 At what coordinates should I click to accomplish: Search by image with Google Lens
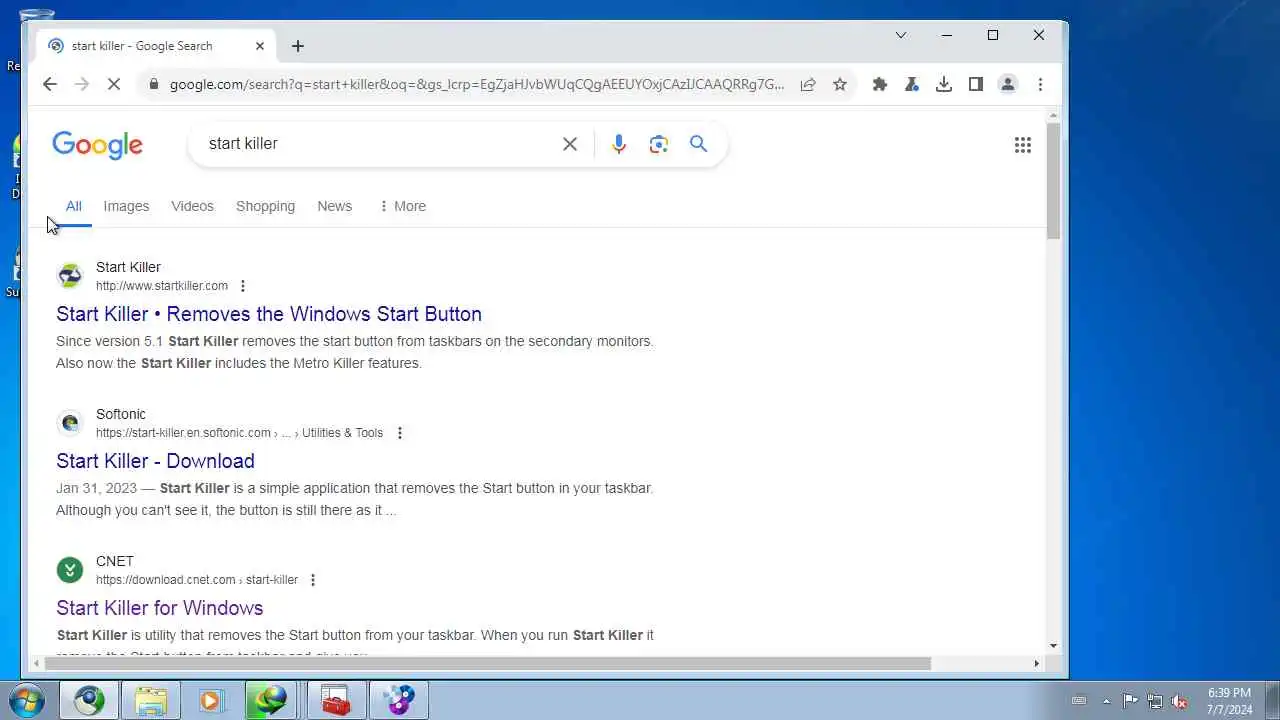point(659,144)
